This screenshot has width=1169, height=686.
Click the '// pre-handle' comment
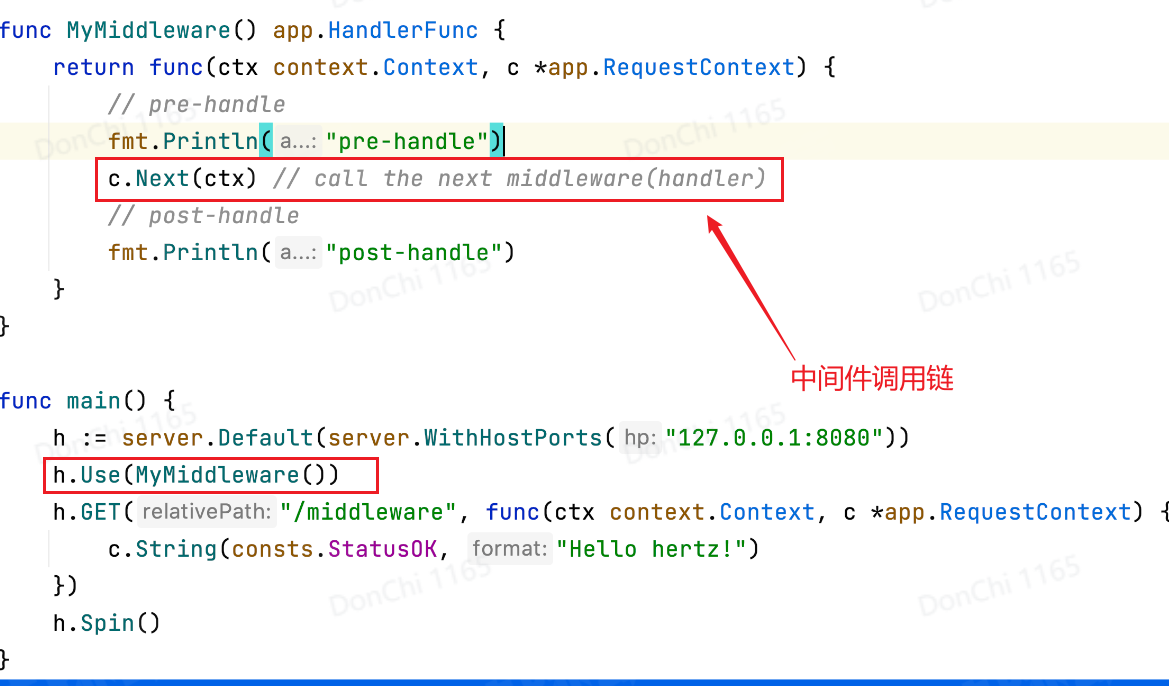(x=197, y=104)
